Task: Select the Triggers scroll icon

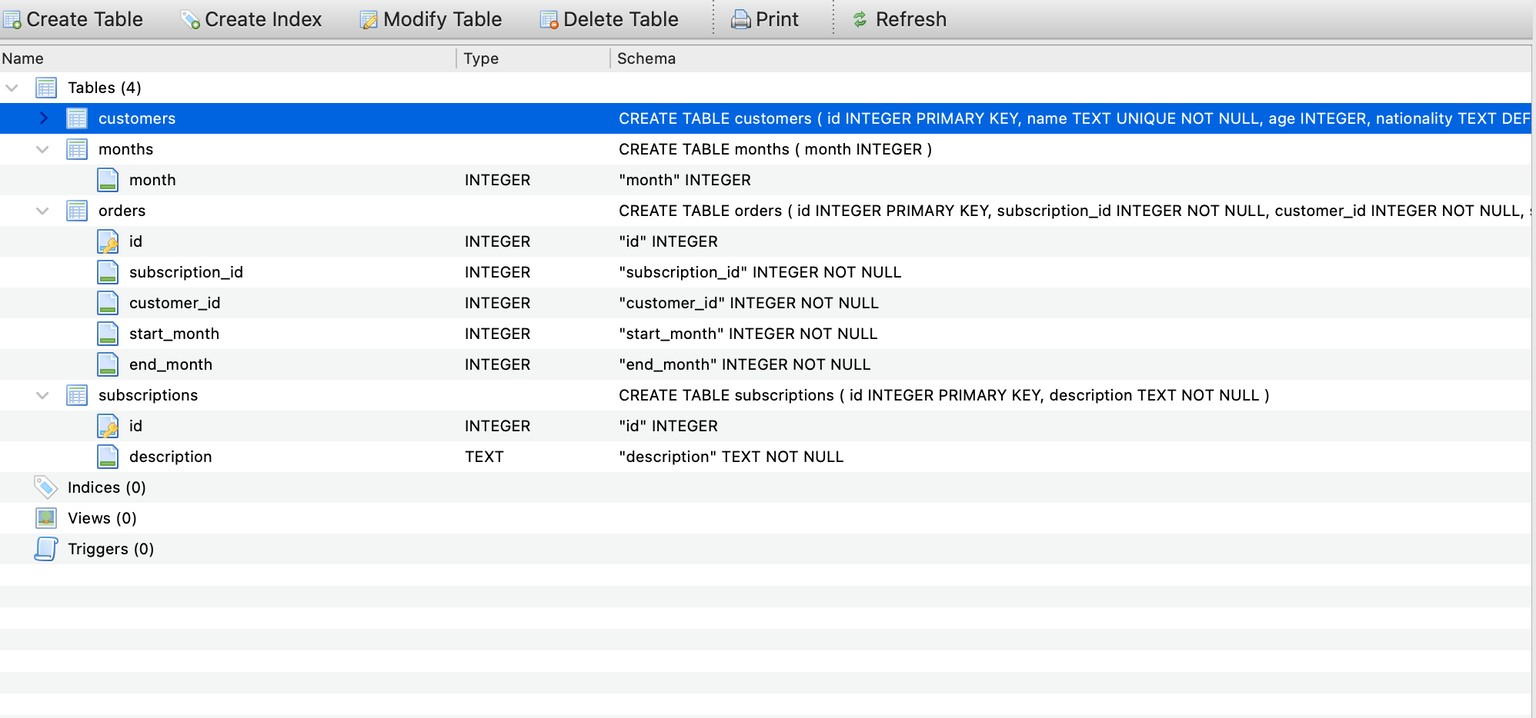Action: pos(46,549)
